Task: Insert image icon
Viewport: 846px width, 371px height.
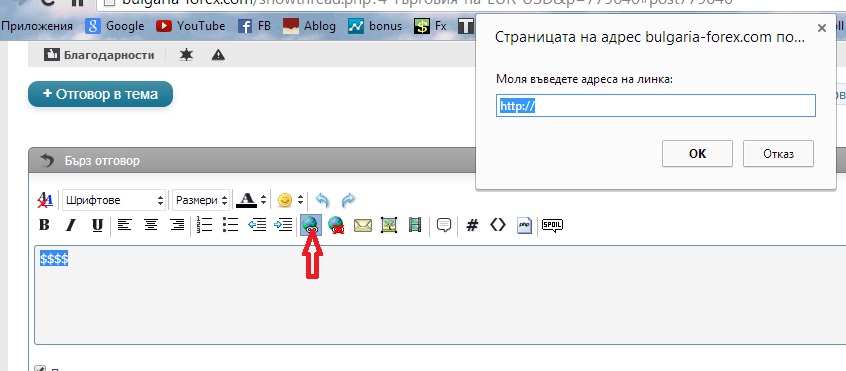Action: coord(389,225)
